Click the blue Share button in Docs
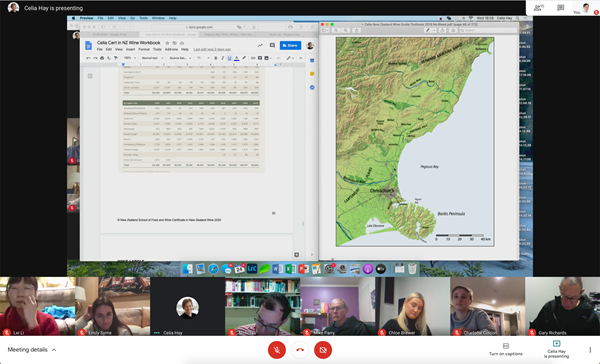Image resolution: width=600 pixels, height=364 pixels. coord(290,45)
